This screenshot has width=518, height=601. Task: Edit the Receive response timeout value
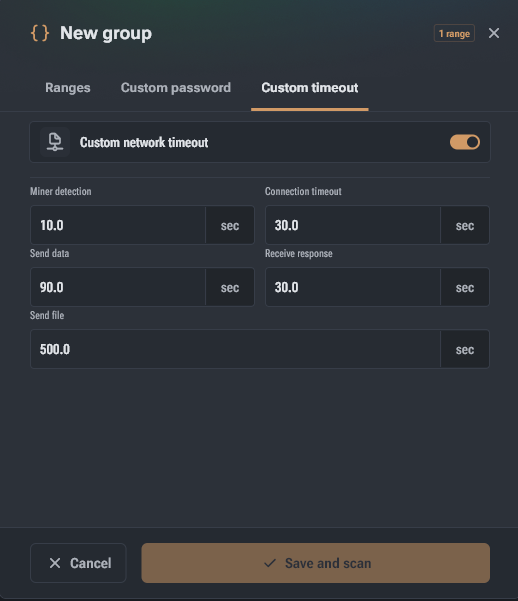coord(353,287)
